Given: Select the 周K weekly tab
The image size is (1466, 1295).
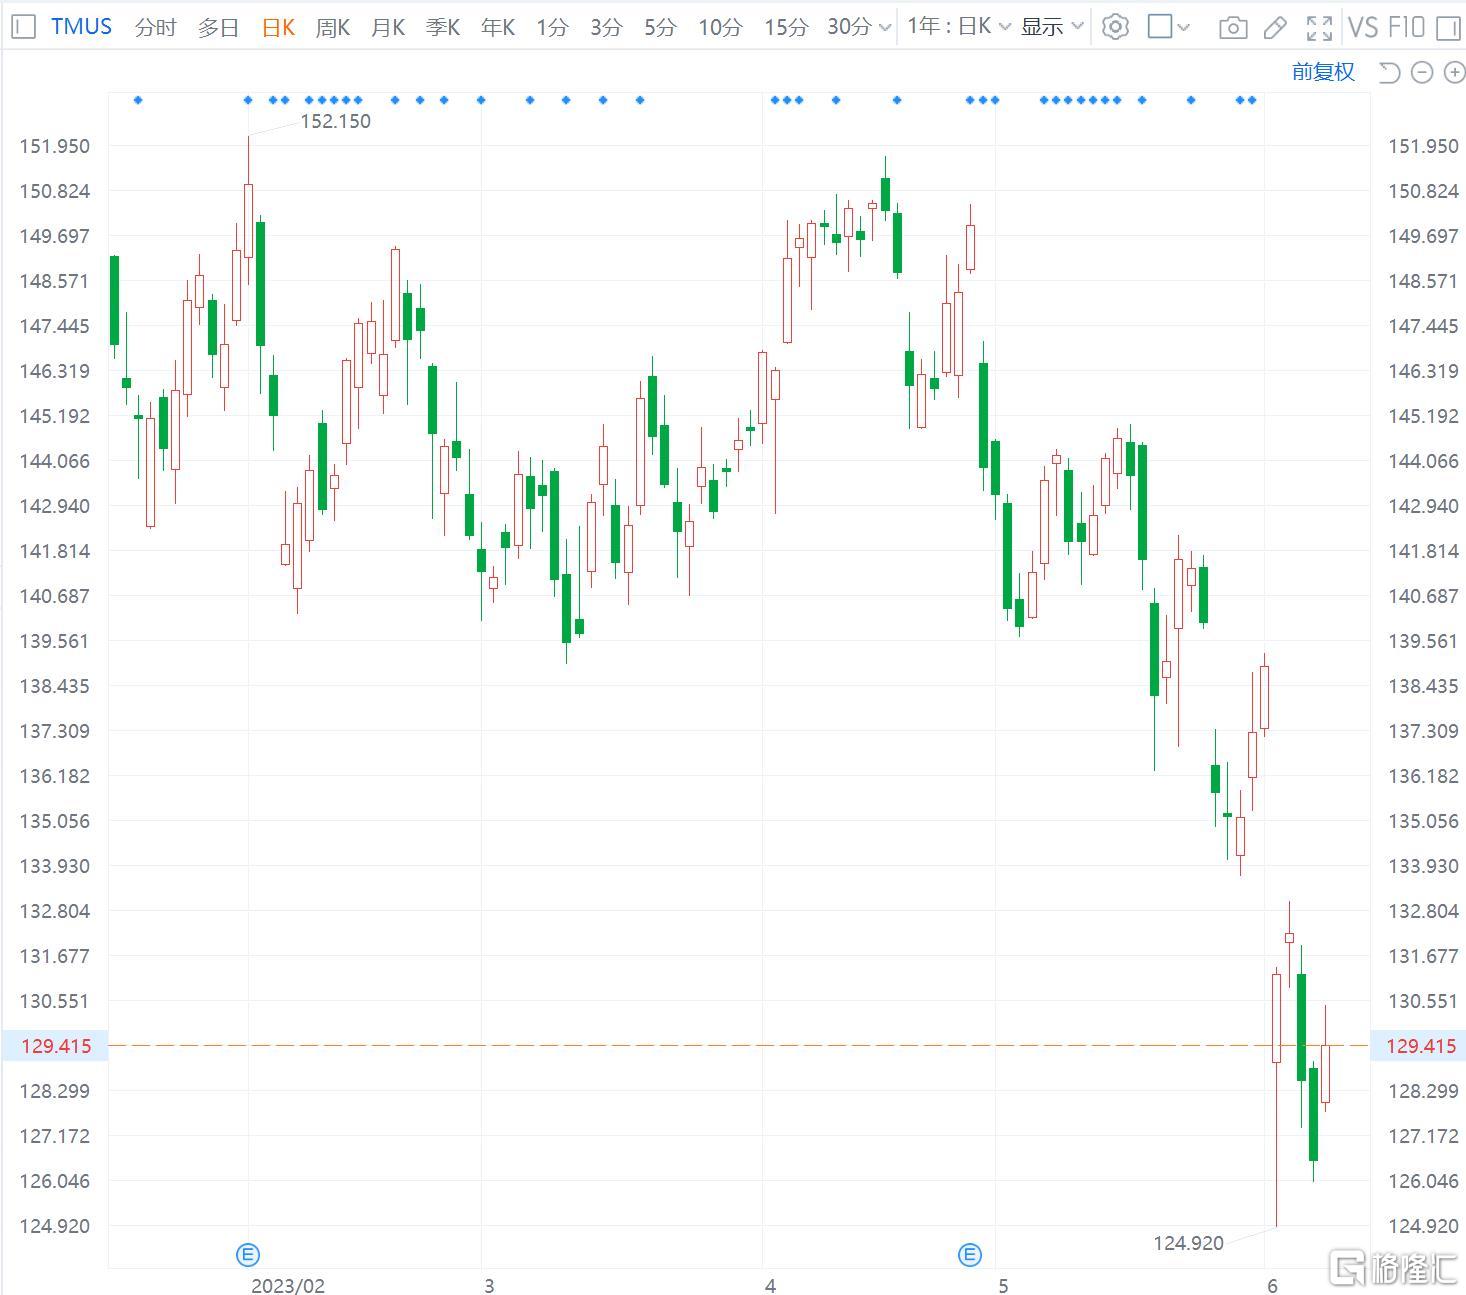Looking at the screenshot, I should (332, 27).
